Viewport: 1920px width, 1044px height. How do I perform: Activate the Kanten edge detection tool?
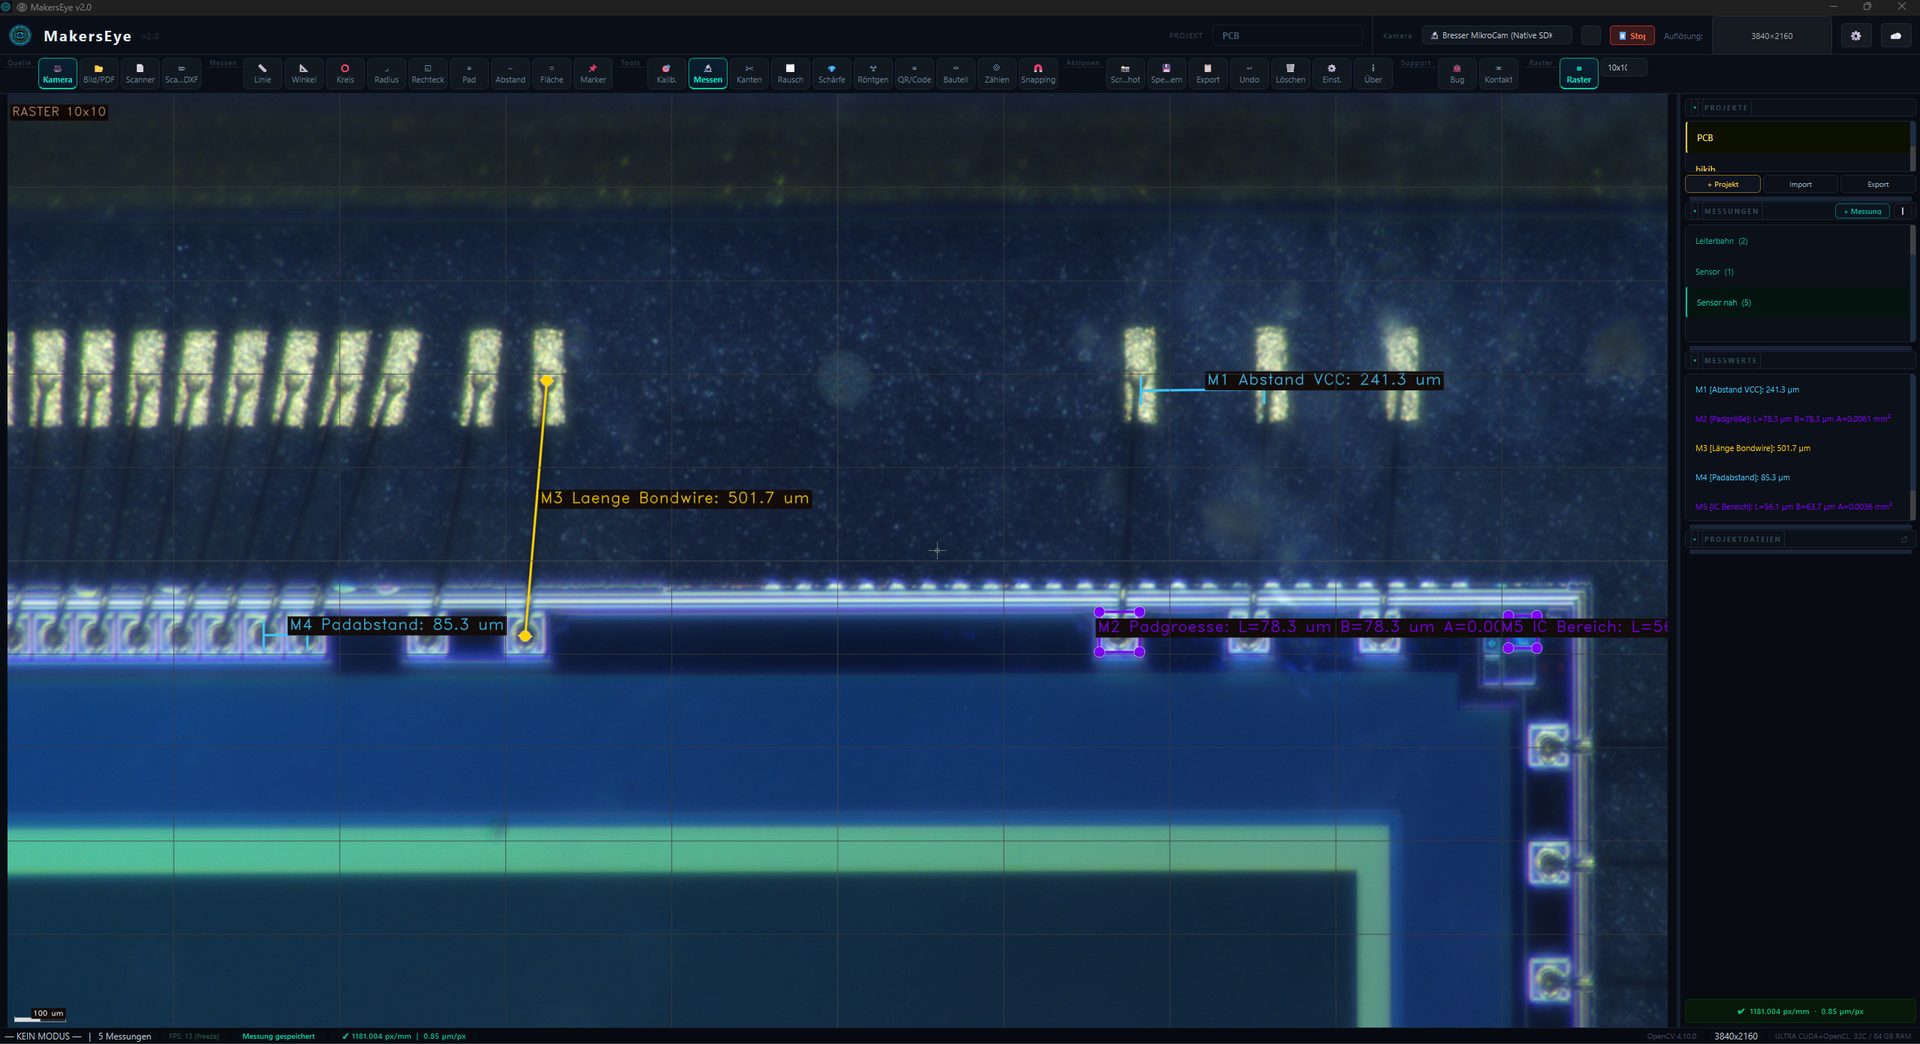tap(749, 73)
